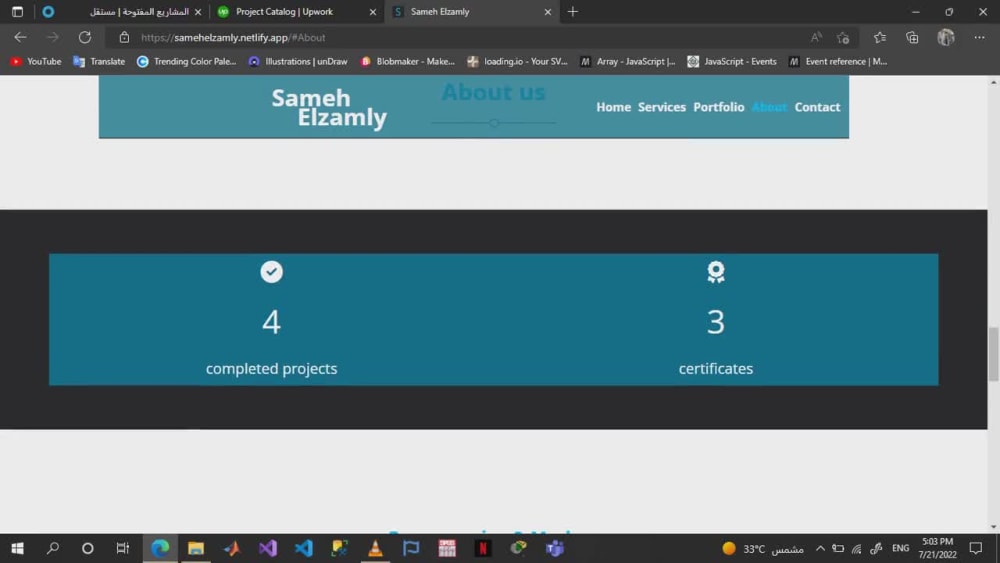Open the YouTube bookmark
The height and width of the screenshot is (563, 1000).
(36, 61)
